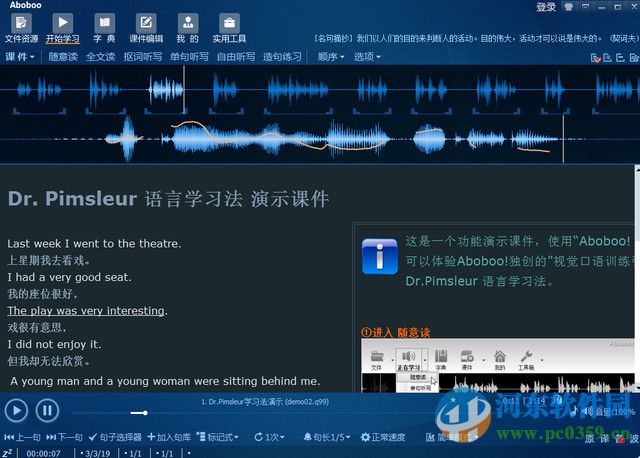Click the zZ sleep icon in status bar
The height and width of the screenshot is (458, 640).
[7, 453]
